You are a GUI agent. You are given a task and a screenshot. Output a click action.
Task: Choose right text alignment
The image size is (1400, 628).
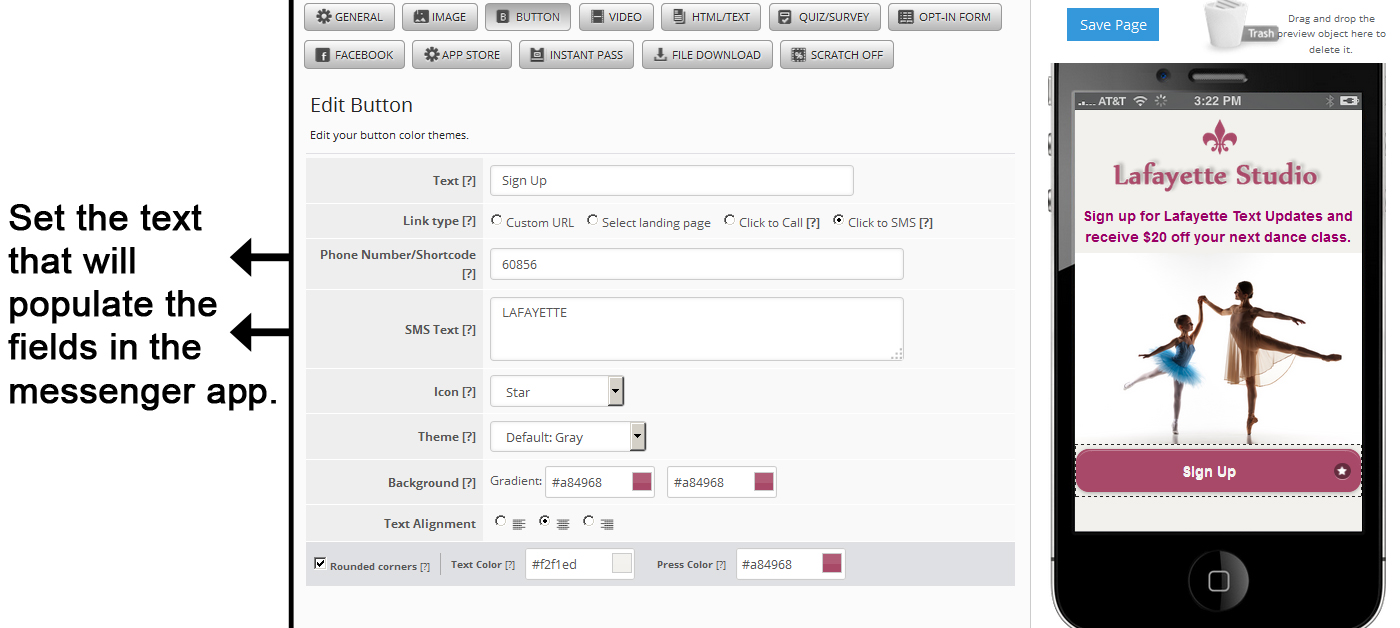point(589,521)
